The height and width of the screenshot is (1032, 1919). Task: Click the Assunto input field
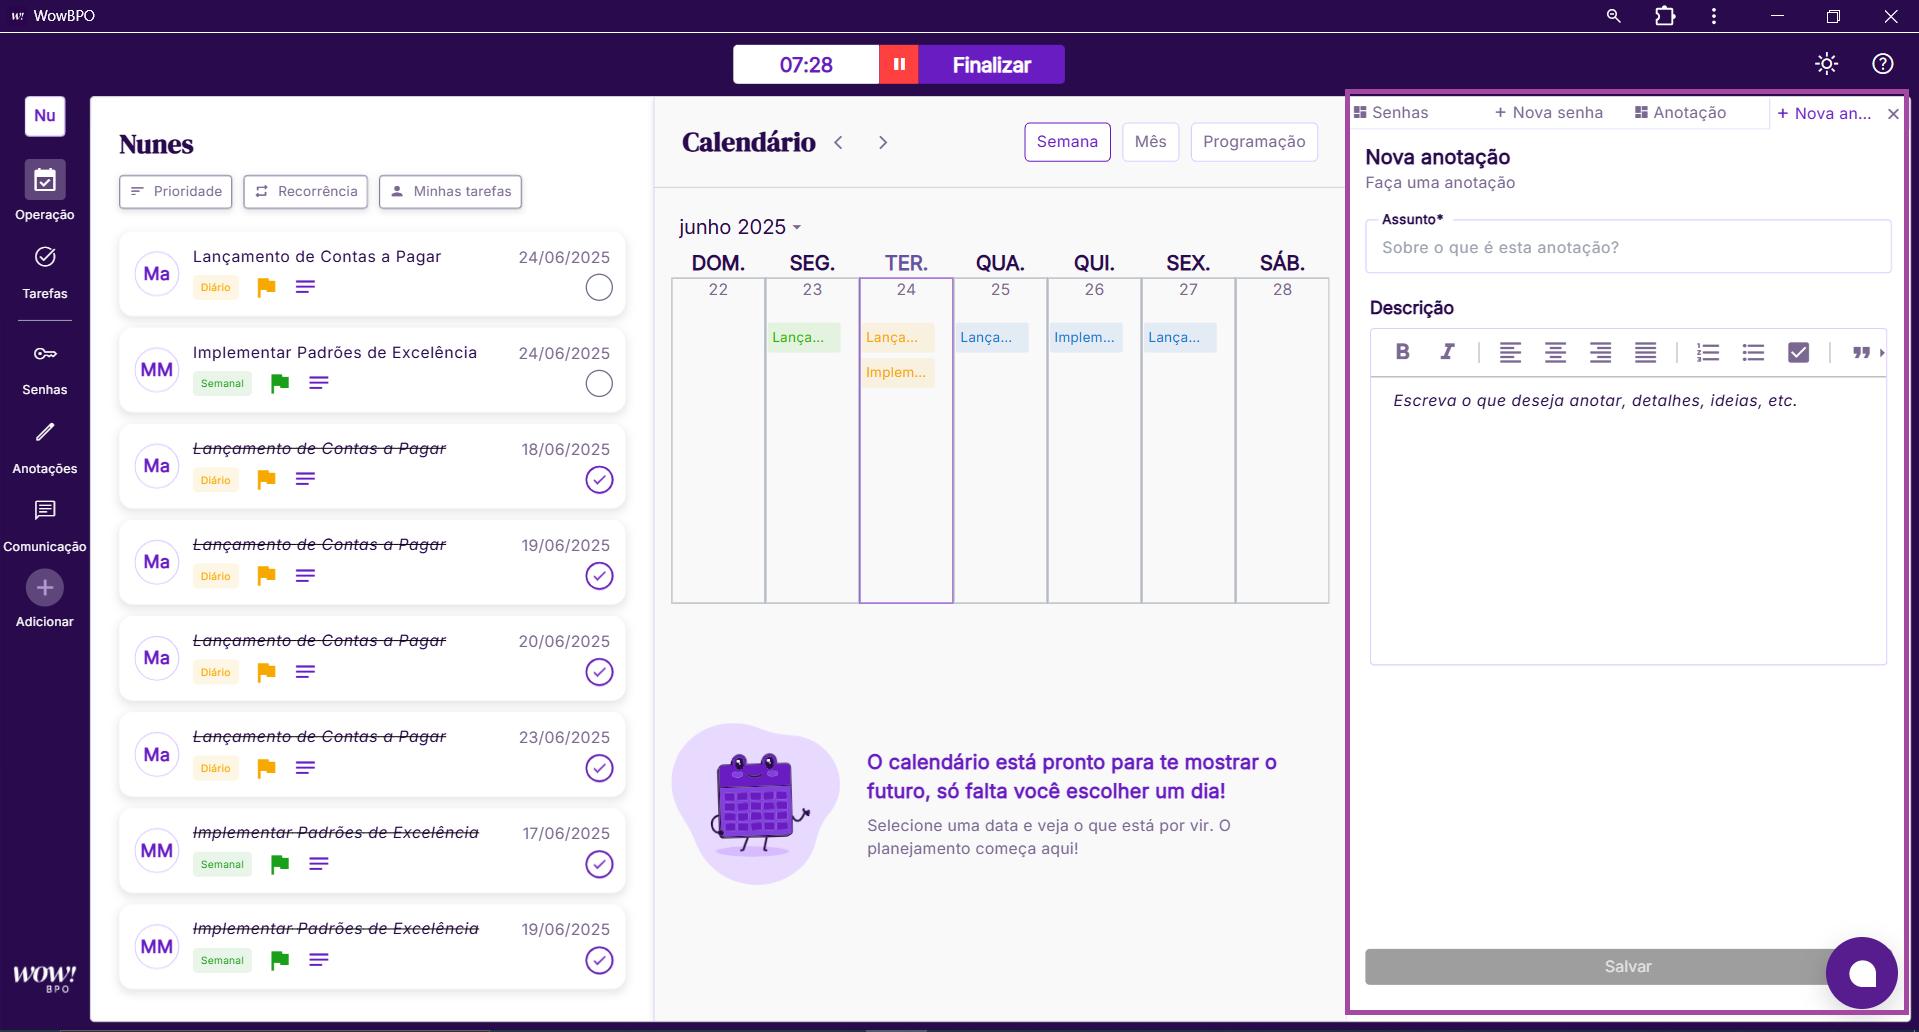coord(1627,248)
